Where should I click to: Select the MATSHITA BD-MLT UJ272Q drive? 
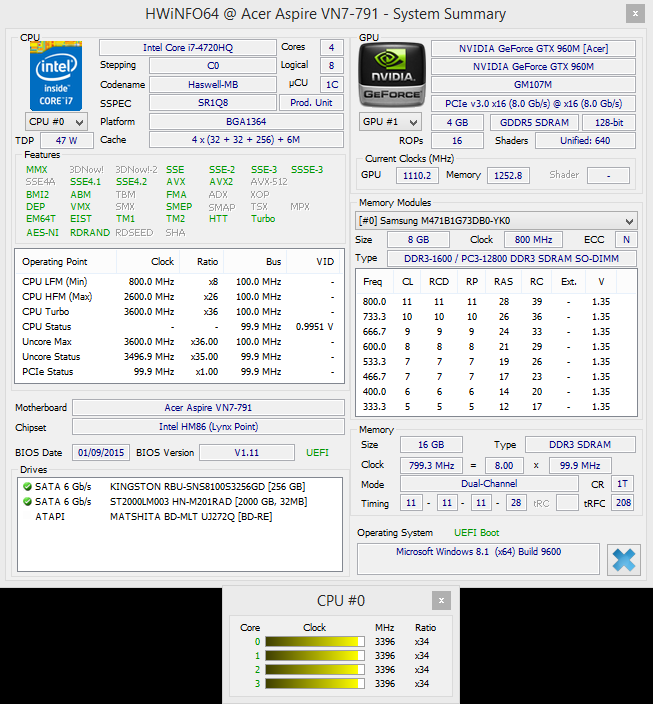coord(180,517)
